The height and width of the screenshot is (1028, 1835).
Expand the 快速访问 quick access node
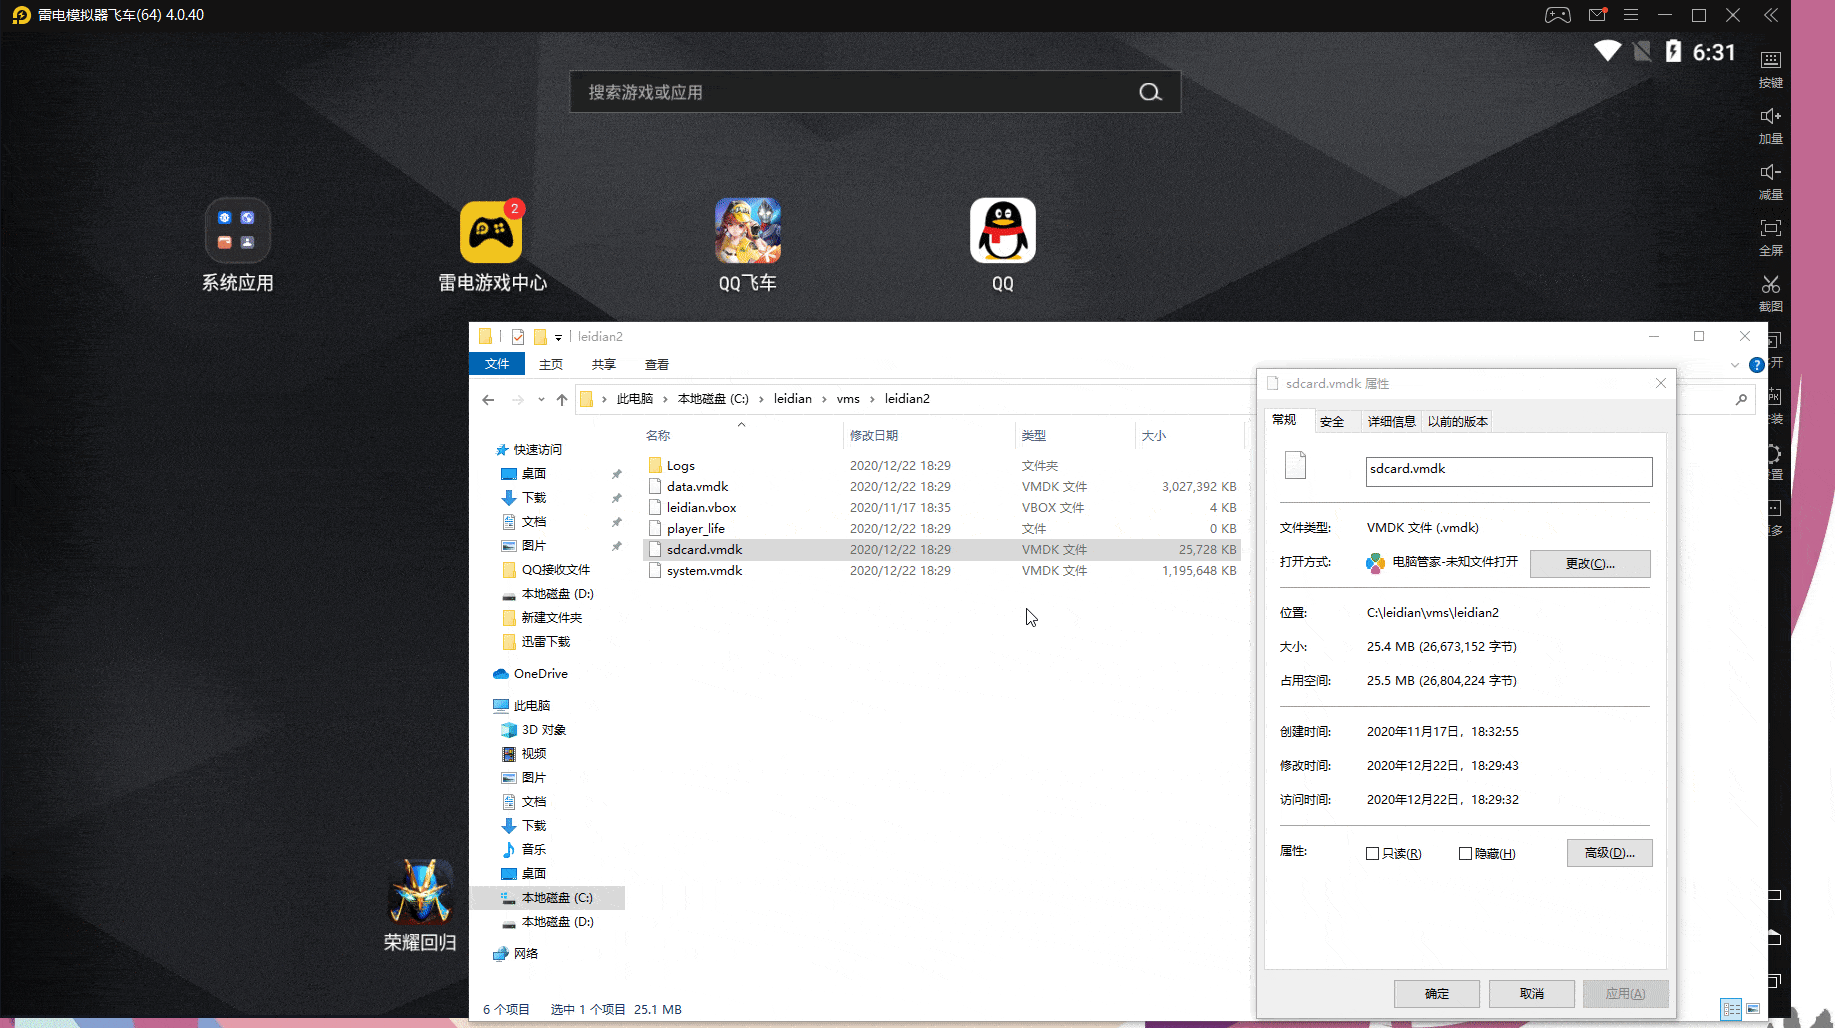(x=483, y=450)
